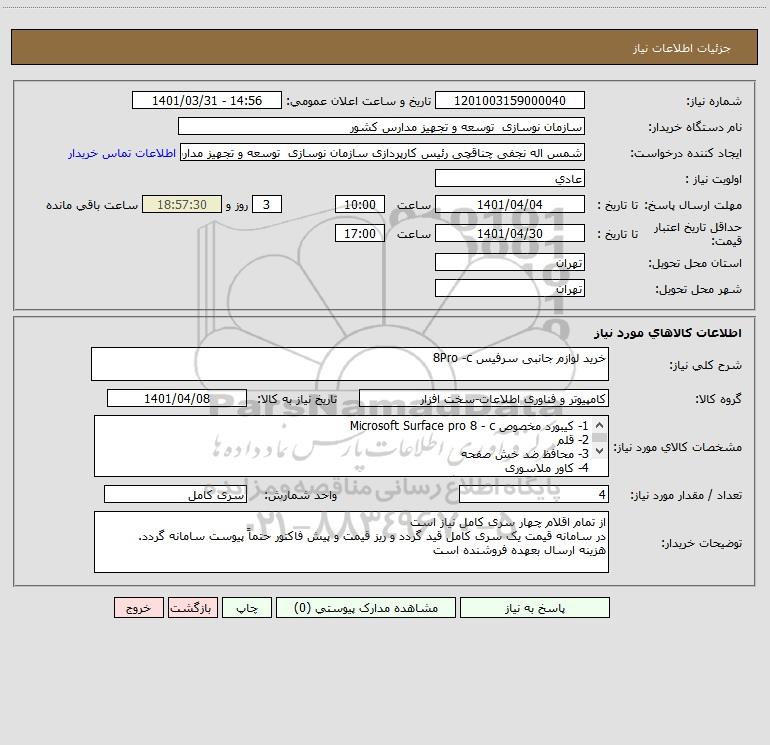Select item line 2- قلم
This screenshot has width=770, height=745.
click(x=573, y=440)
